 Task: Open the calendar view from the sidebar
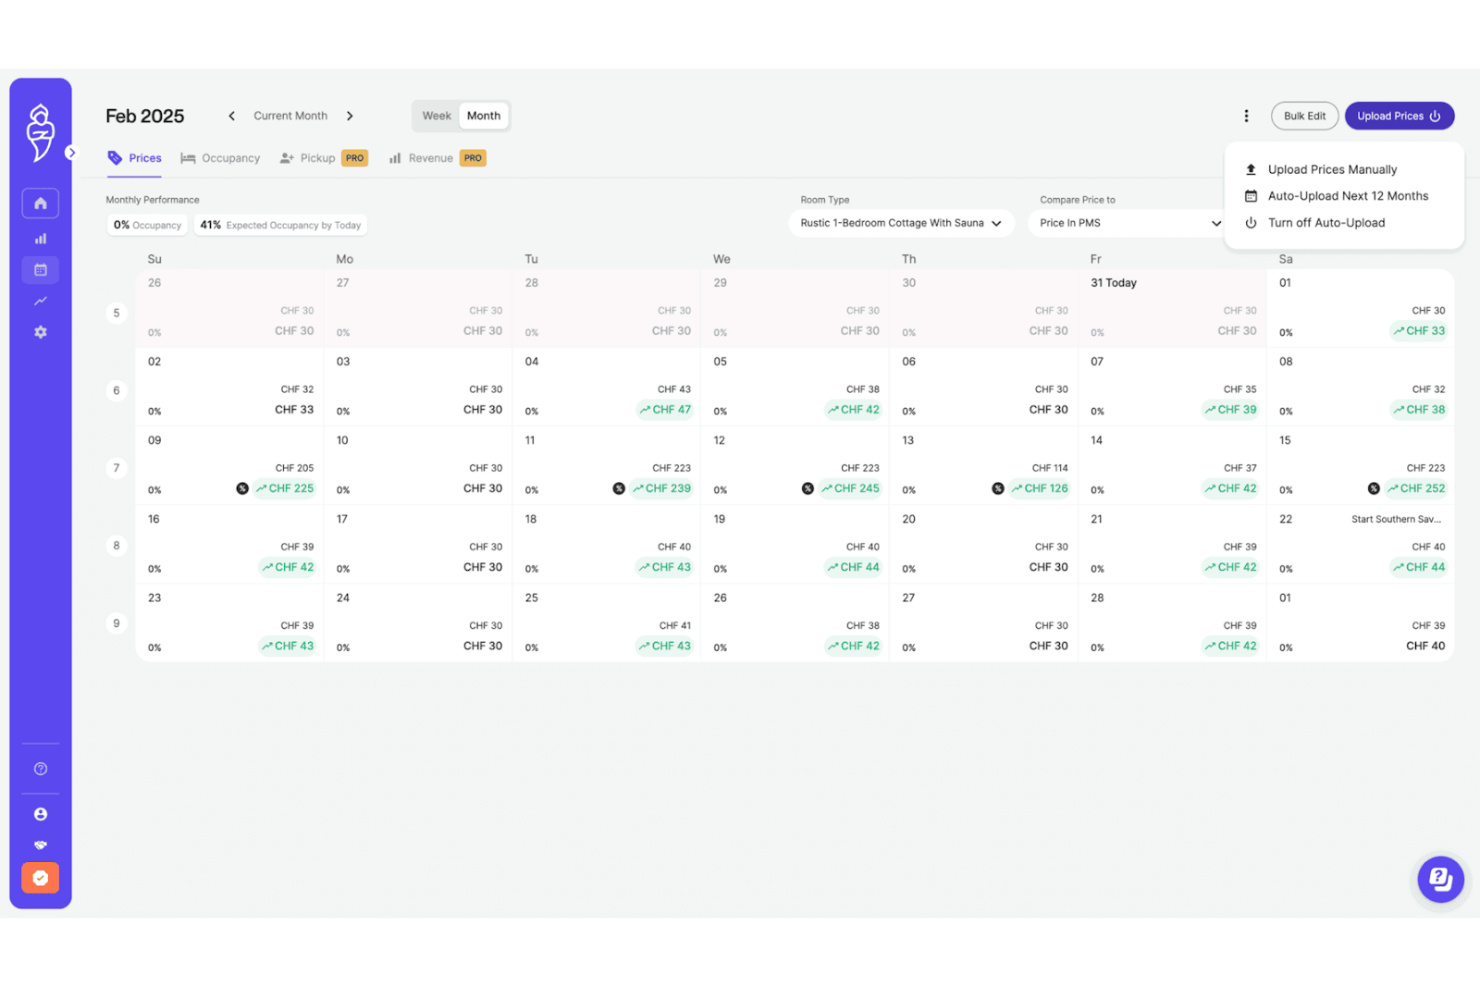tap(40, 270)
